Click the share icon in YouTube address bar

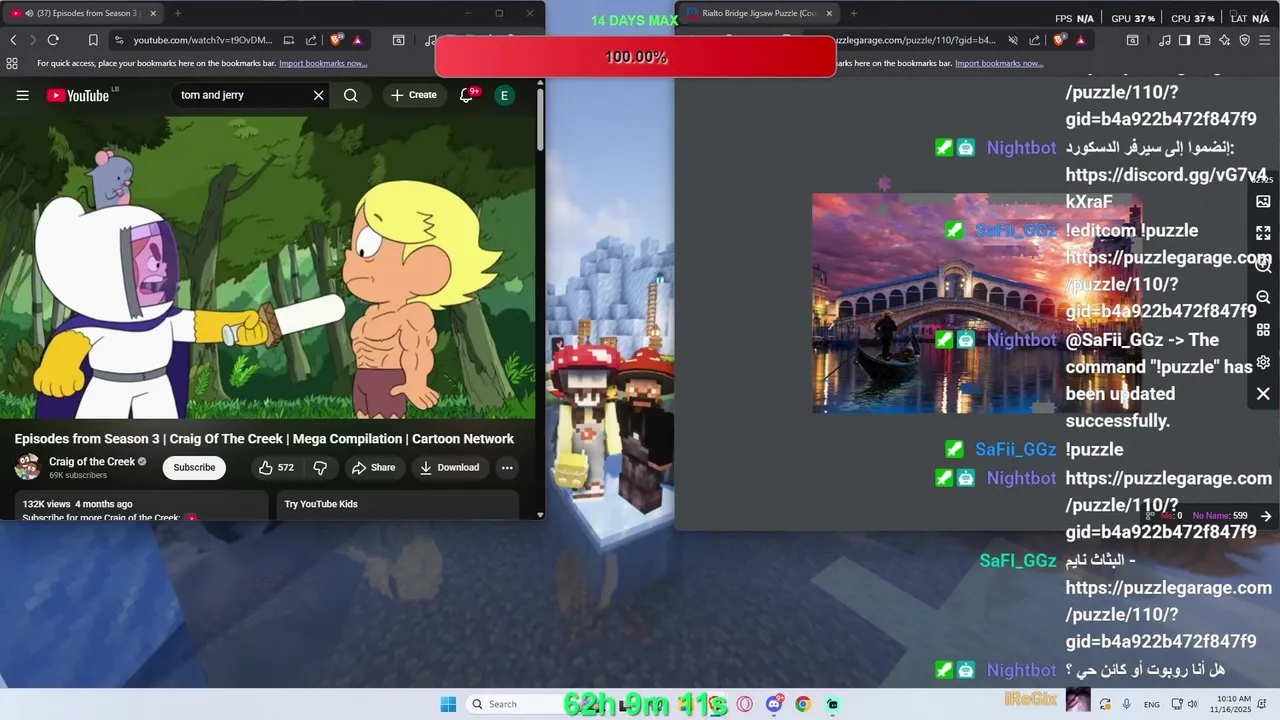point(311,40)
